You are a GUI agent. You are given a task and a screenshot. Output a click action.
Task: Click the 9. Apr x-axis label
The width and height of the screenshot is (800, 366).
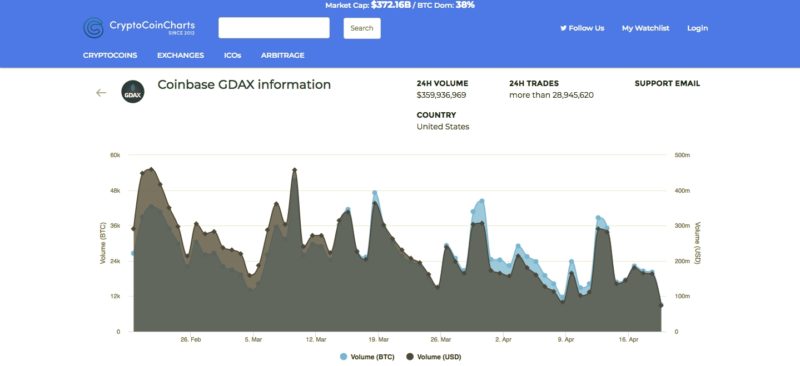click(x=566, y=339)
